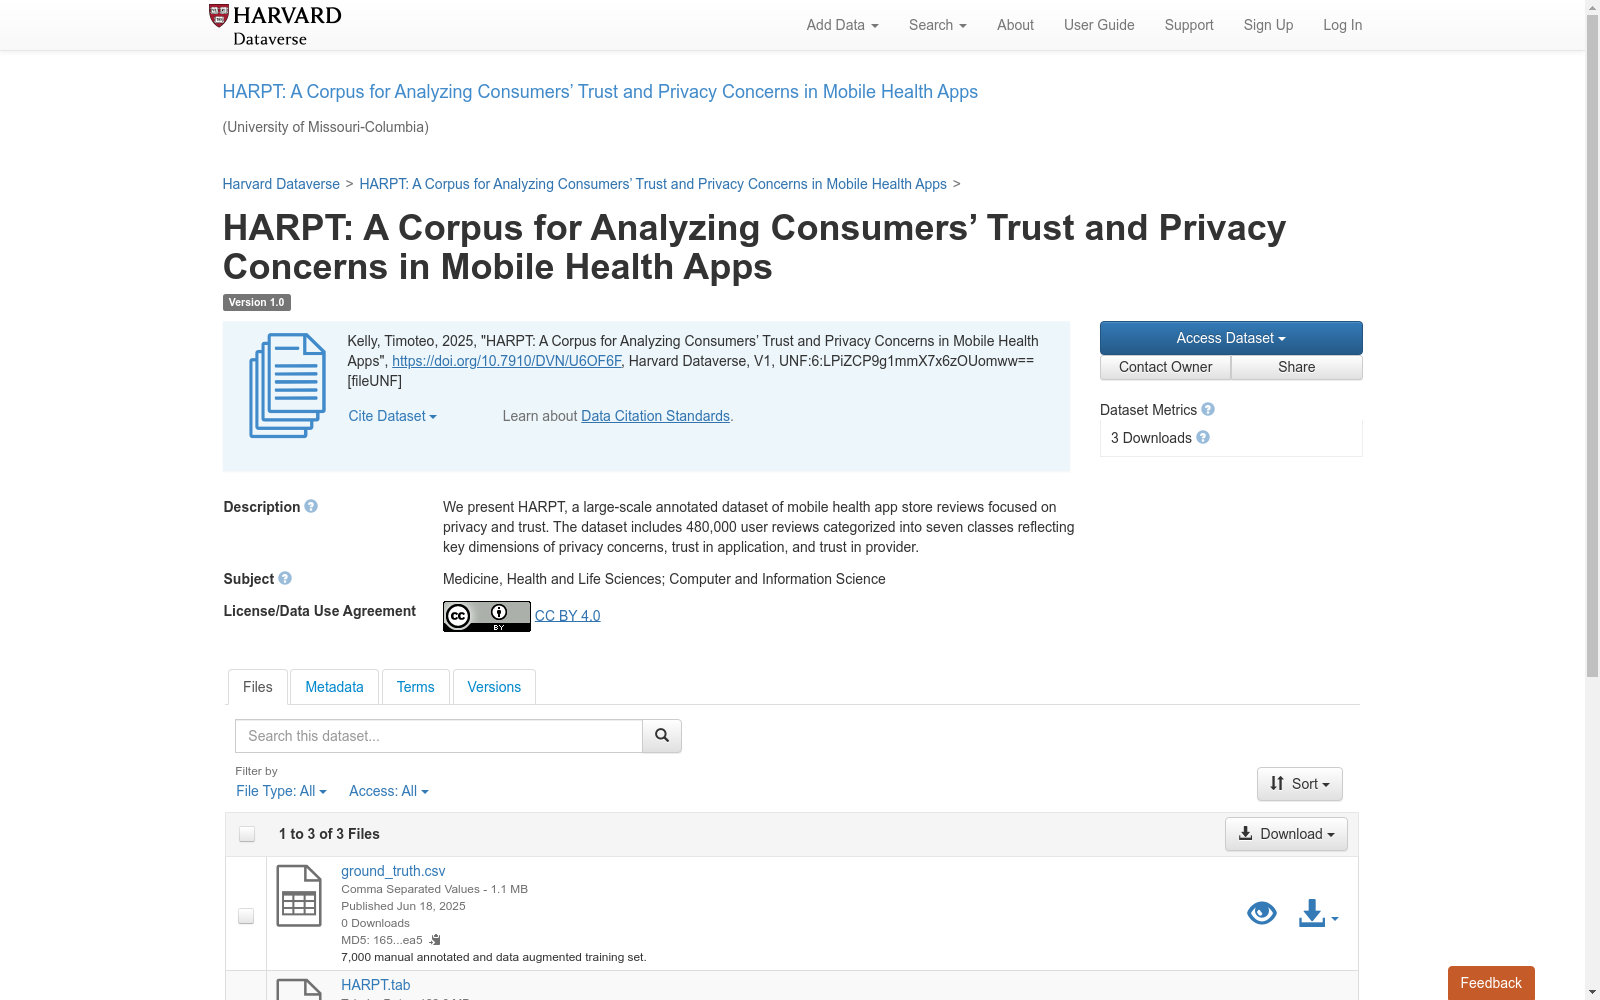The height and width of the screenshot is (1000, 1600).
Task: Expand the Cite Dataset dropdown
Action: point(392,416)
